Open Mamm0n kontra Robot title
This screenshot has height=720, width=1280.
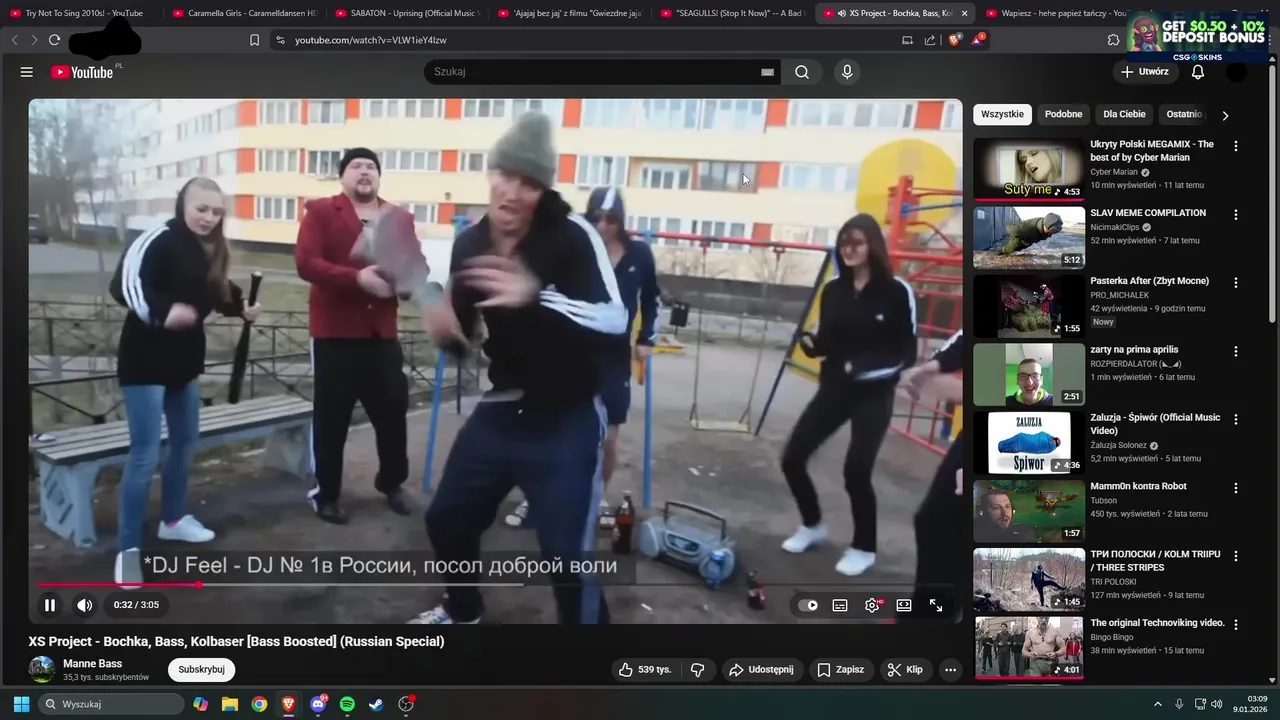[x=1138, y=486]
